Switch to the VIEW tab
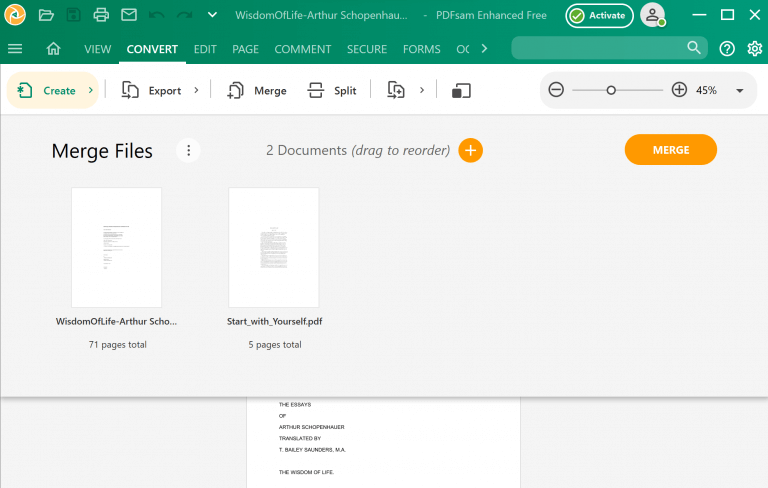The height and width of the screenshot is (488, 768). [97, 49]
